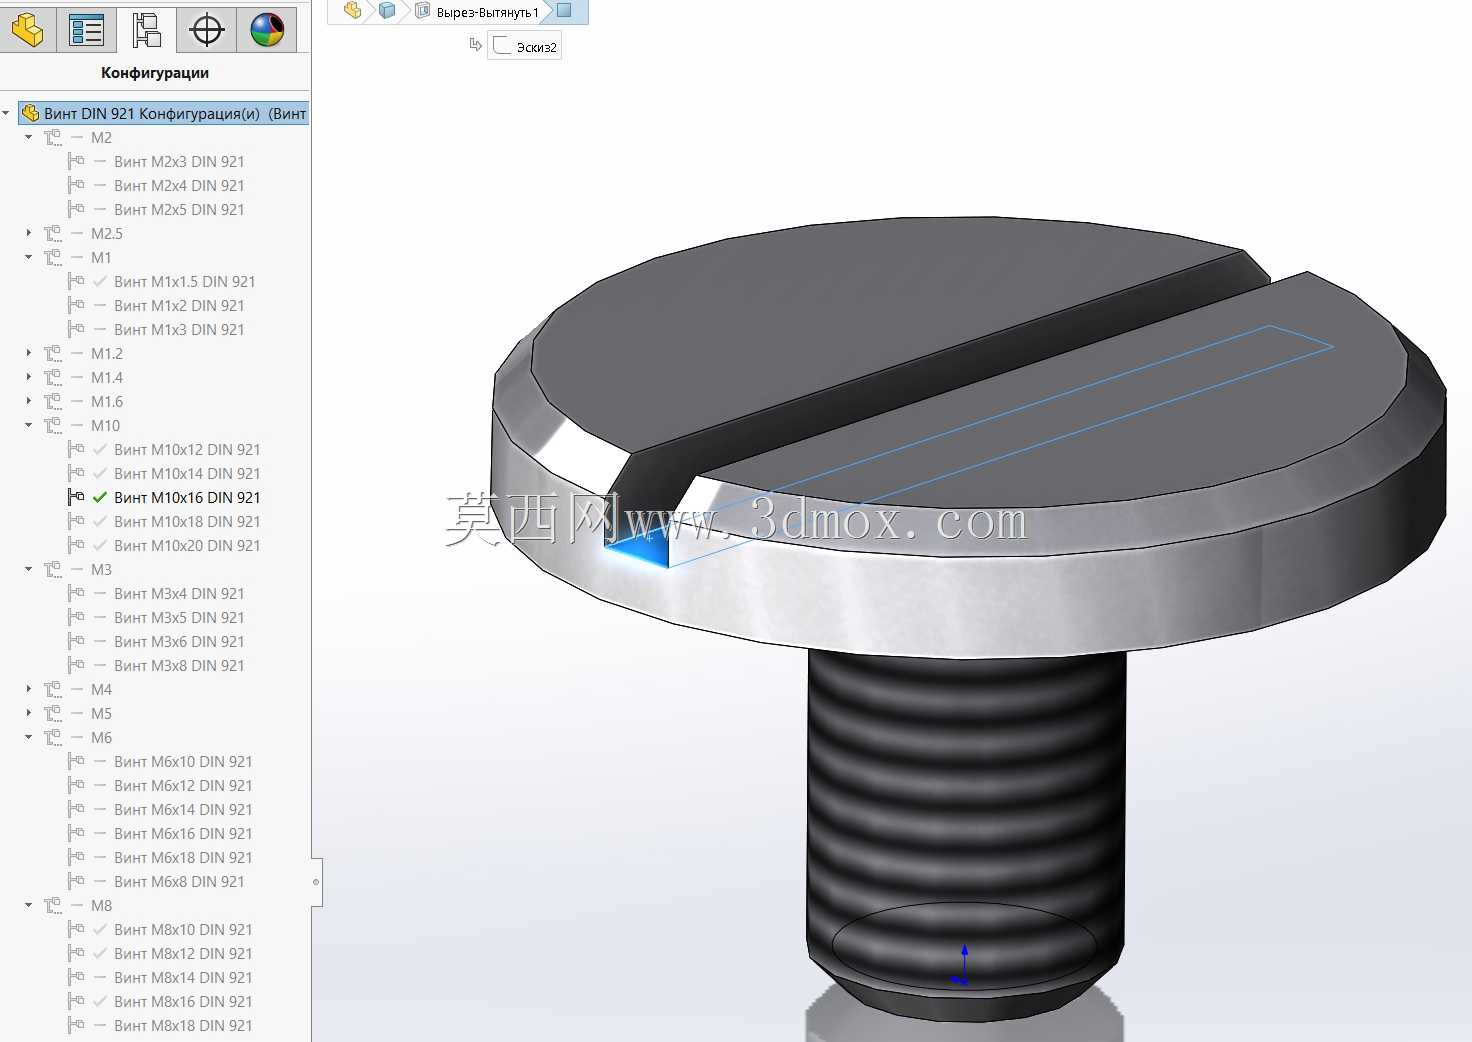This screenshot has height=1042, width=1472.
Task: Click the M5 group folder icon
Action: [x=53, y=713]
